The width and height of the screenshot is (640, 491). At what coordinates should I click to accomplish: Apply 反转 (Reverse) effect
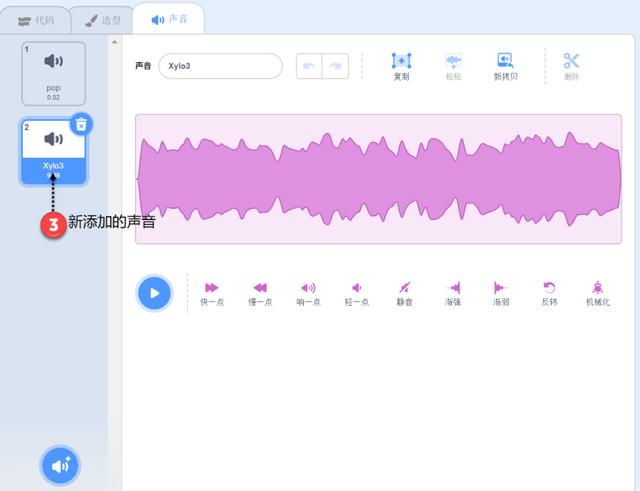(x=549, y=294)
